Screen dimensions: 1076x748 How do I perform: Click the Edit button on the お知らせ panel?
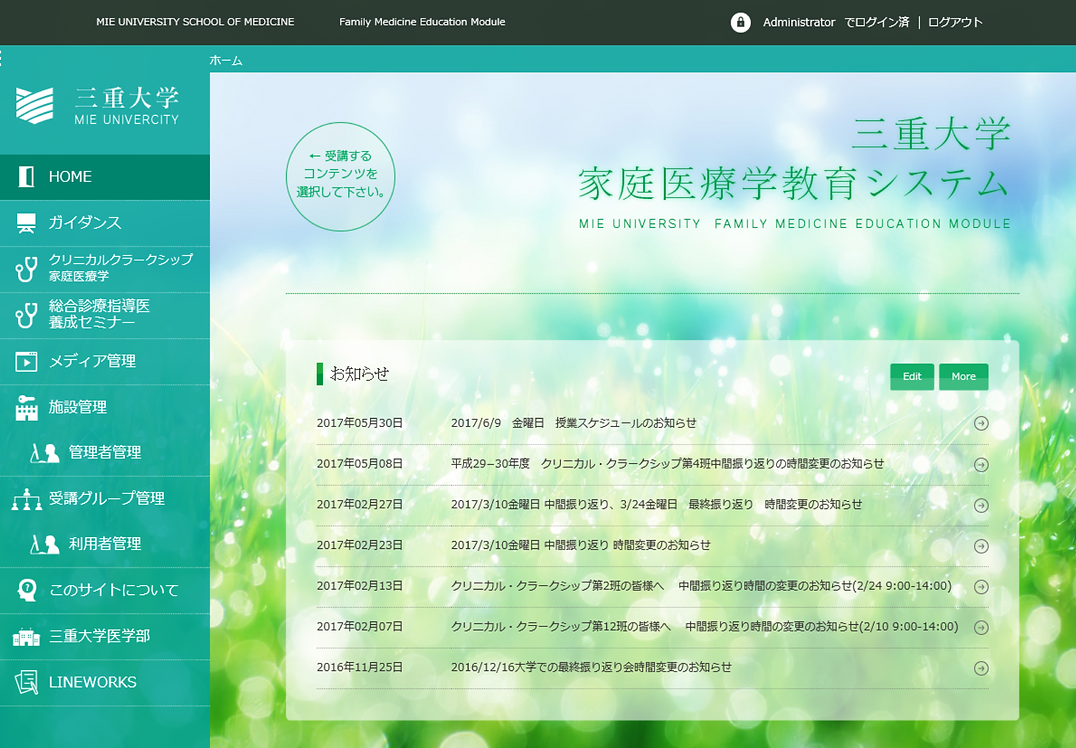click(911, 376)
